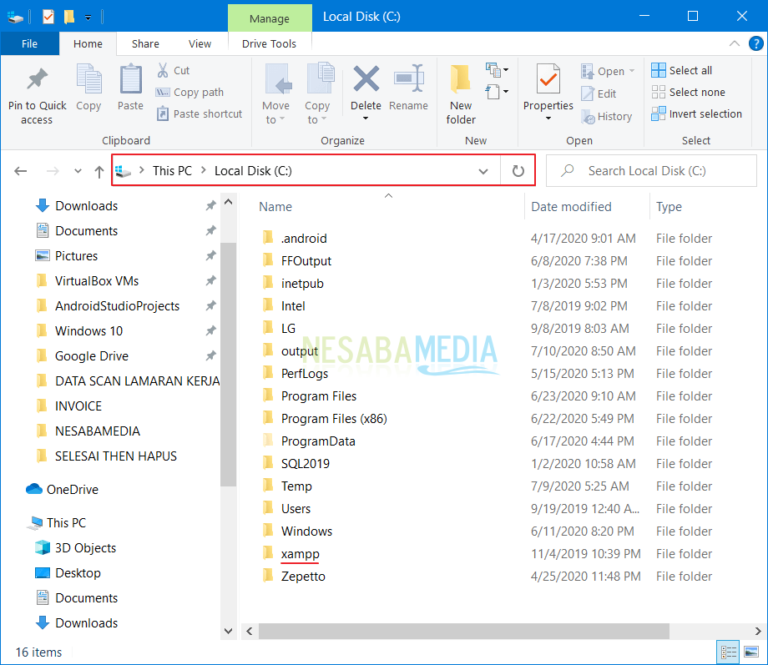
Task: Open the OneDrive cloud item
Action: coord(62,489)
